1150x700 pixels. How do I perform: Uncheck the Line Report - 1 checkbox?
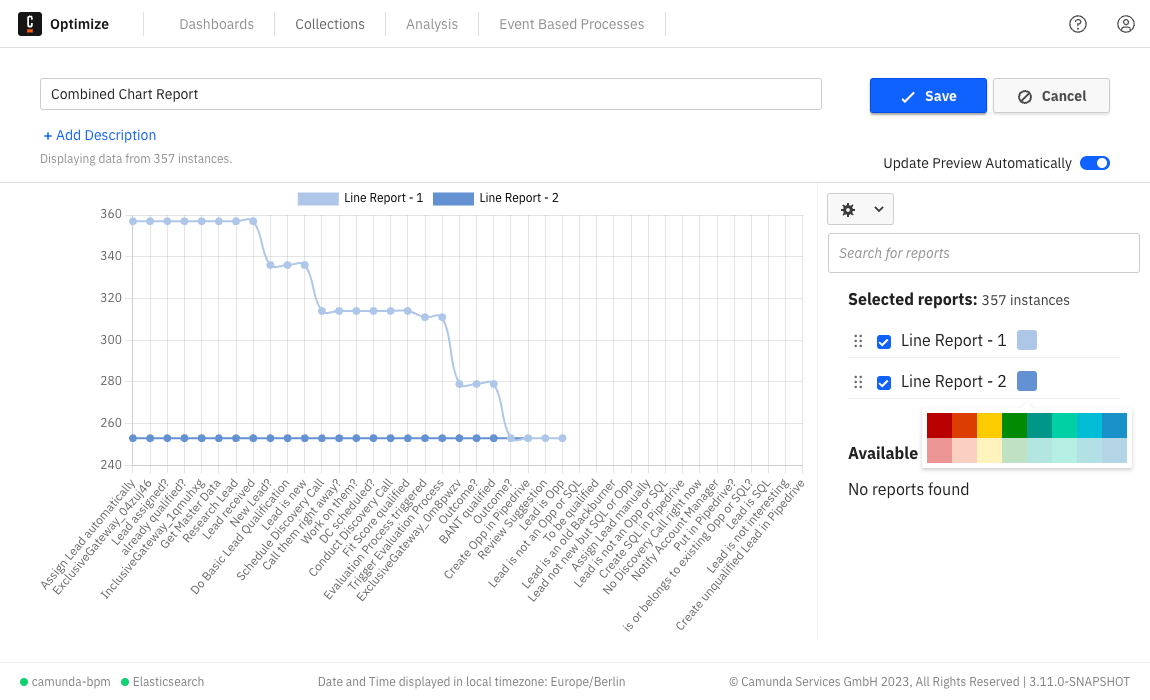point(884,342)
